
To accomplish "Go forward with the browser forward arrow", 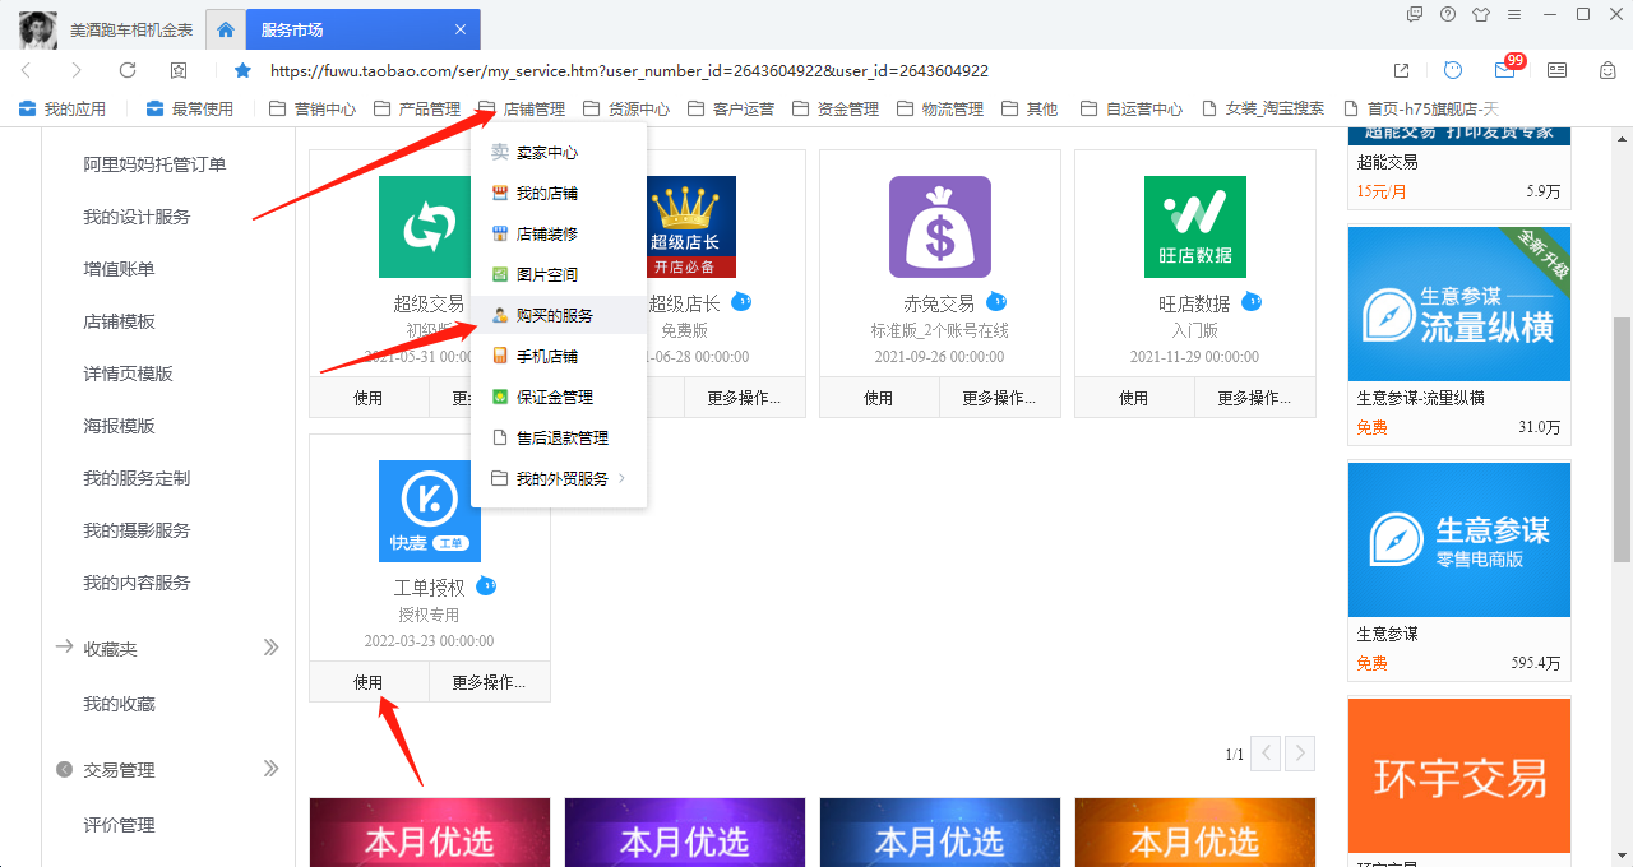I will click(75, 70).
